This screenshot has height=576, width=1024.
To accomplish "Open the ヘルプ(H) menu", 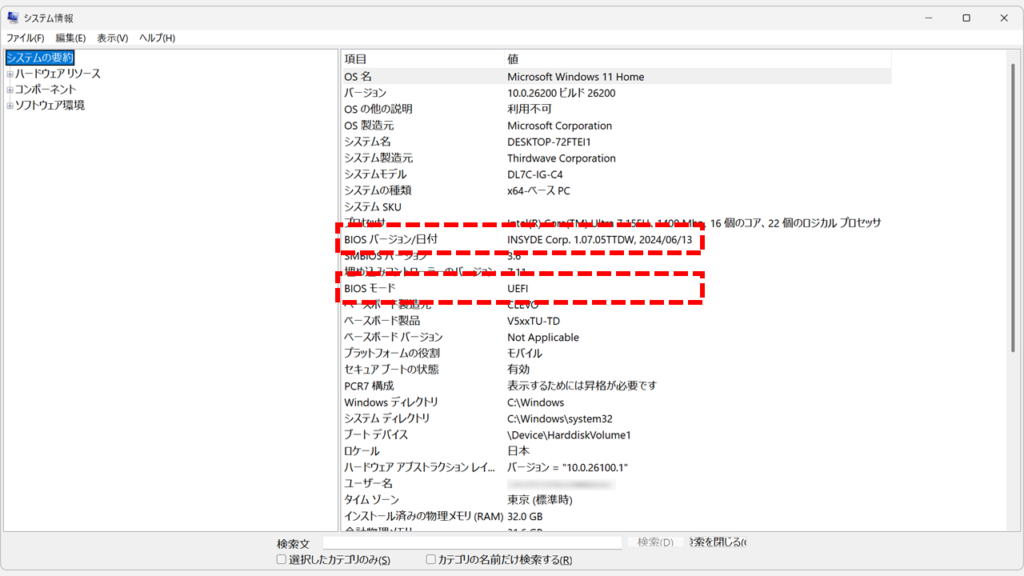I will (157, 38).
